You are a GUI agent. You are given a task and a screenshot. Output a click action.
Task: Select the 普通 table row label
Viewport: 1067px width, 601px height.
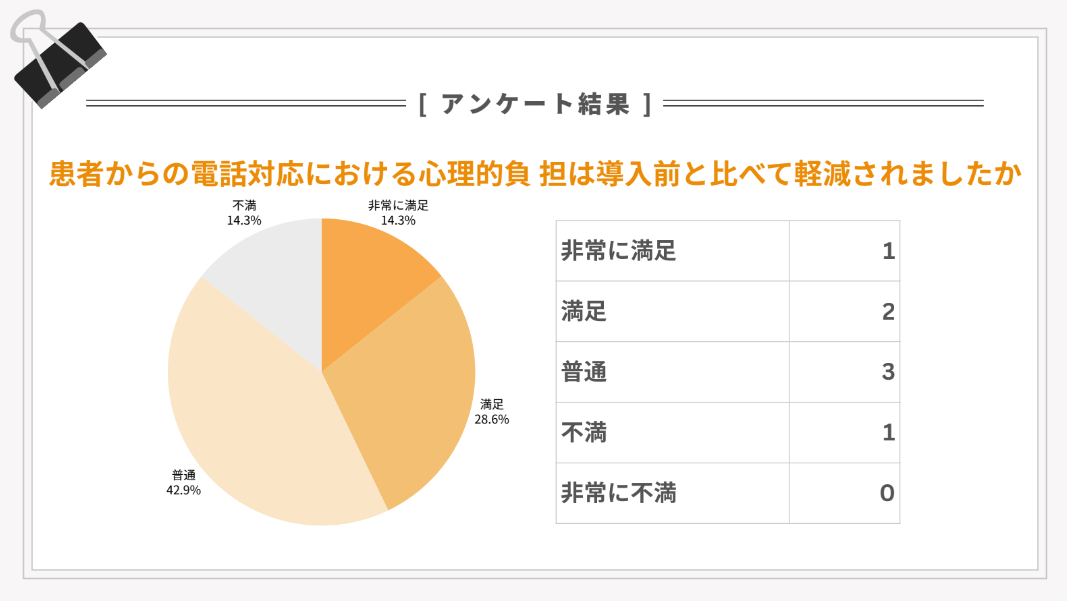tap(584, 372)
